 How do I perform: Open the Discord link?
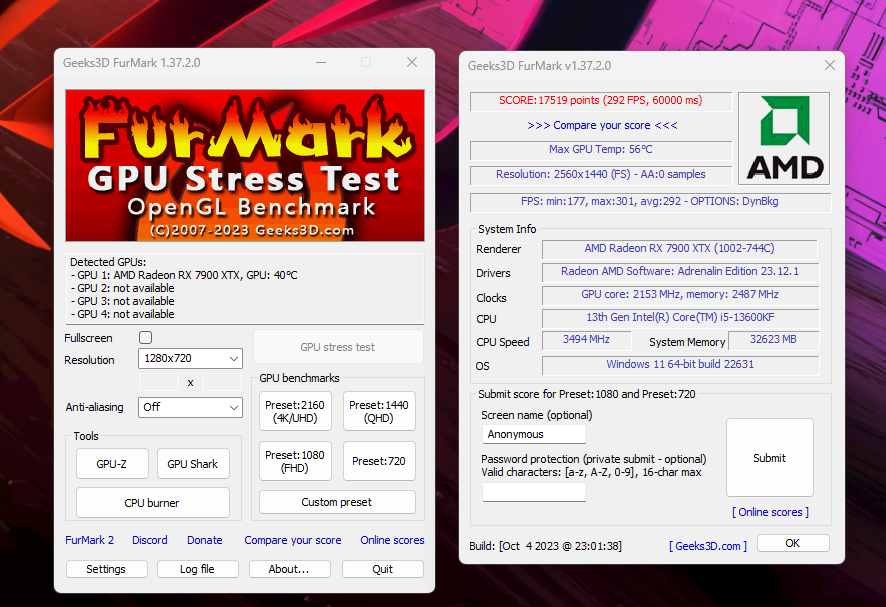coord(150,540)
